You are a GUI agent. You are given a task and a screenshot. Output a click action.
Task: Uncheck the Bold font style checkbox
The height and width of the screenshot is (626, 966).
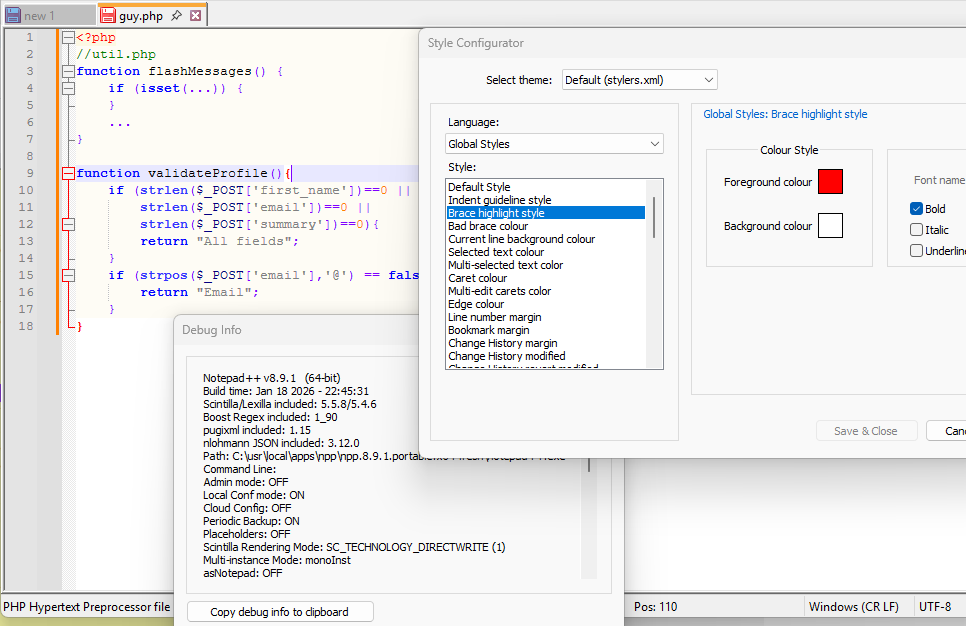916,209
